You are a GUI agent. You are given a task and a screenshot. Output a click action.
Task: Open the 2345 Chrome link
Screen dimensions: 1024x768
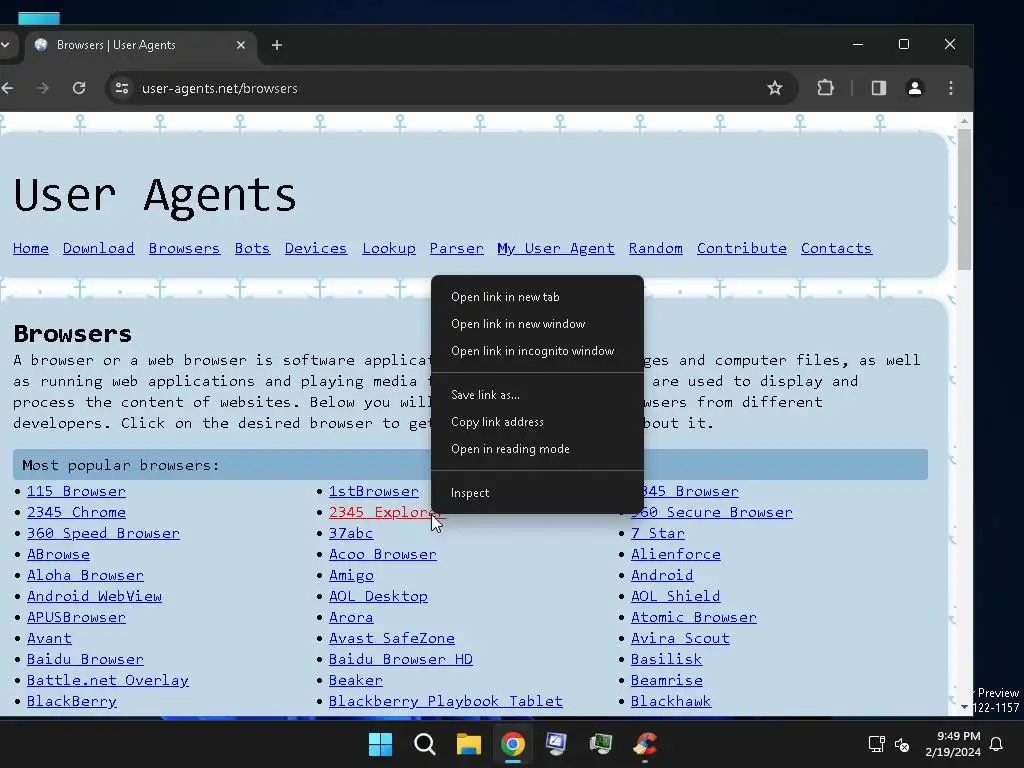point(76,512)
